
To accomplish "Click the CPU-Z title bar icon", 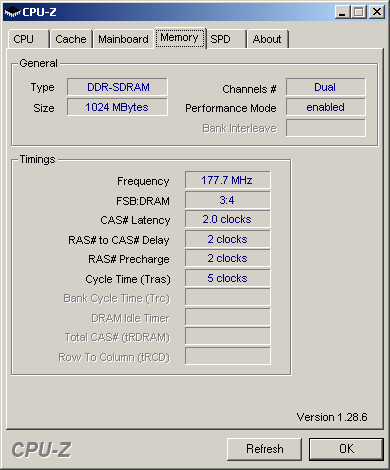I will (x=13, y=12).
